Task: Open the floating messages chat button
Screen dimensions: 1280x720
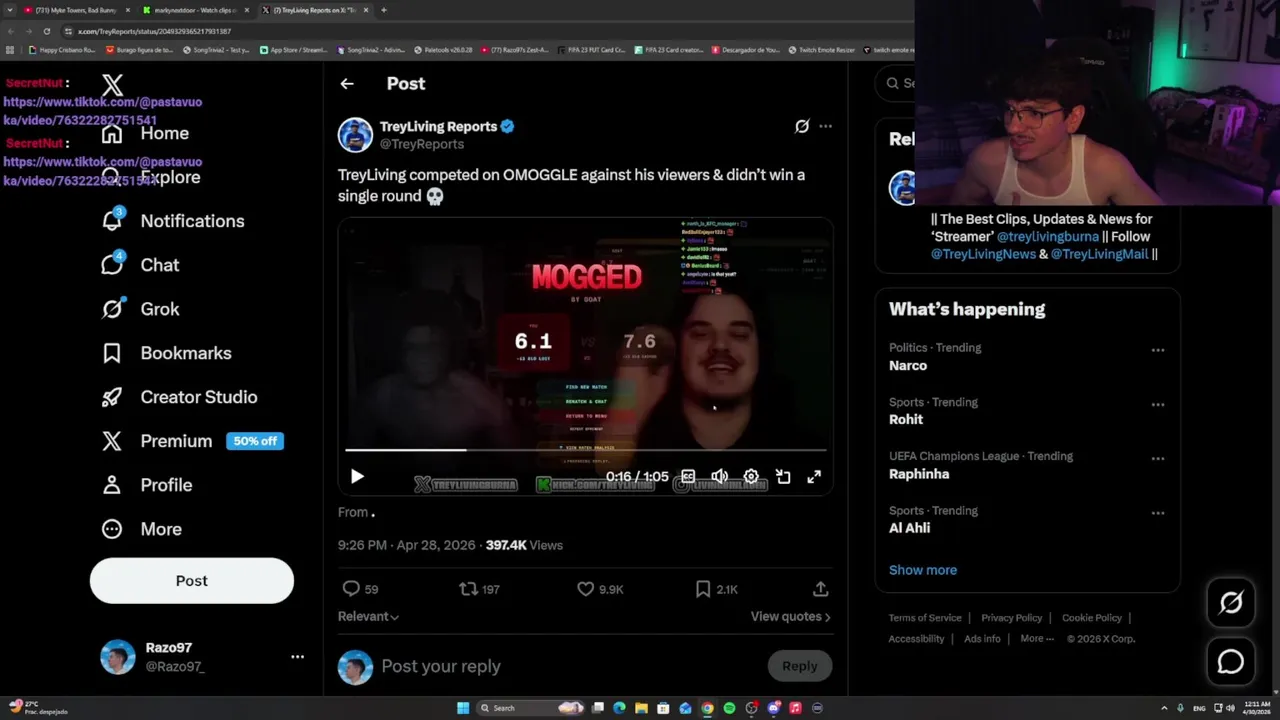Action: (x=1231, y=661)
